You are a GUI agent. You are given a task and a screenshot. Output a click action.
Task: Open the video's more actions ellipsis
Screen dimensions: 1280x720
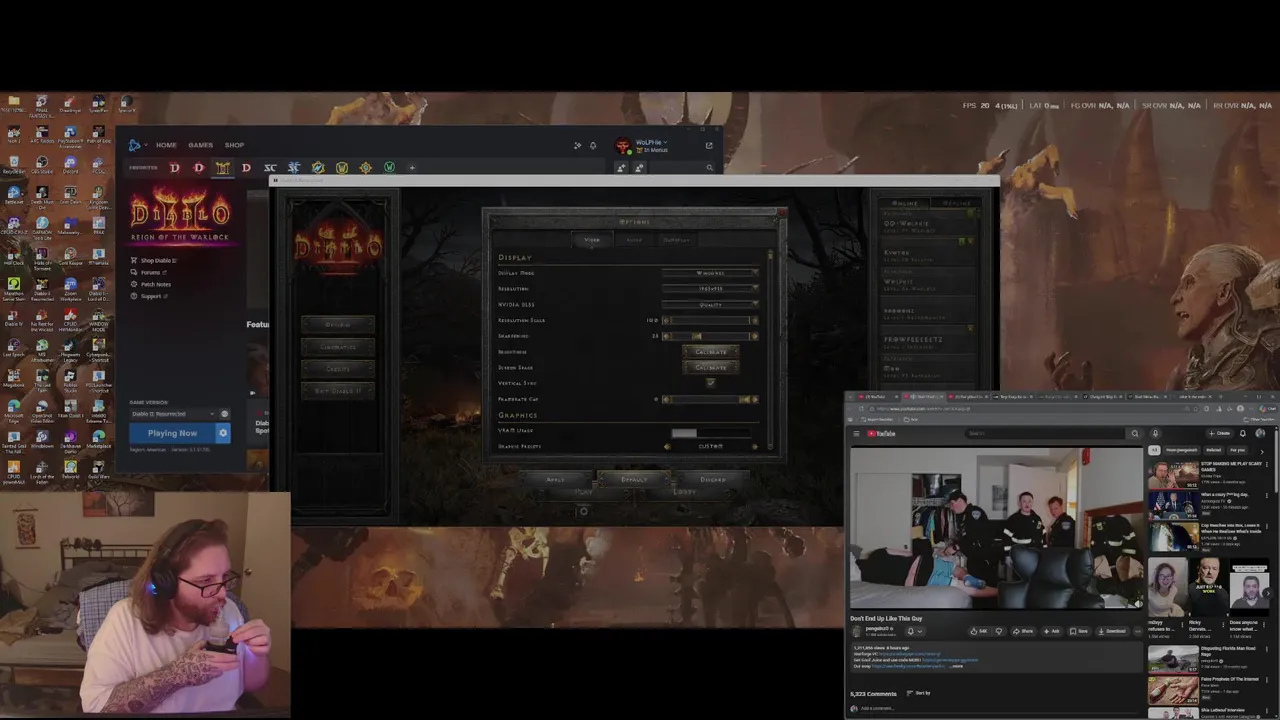click(1137, 631)
